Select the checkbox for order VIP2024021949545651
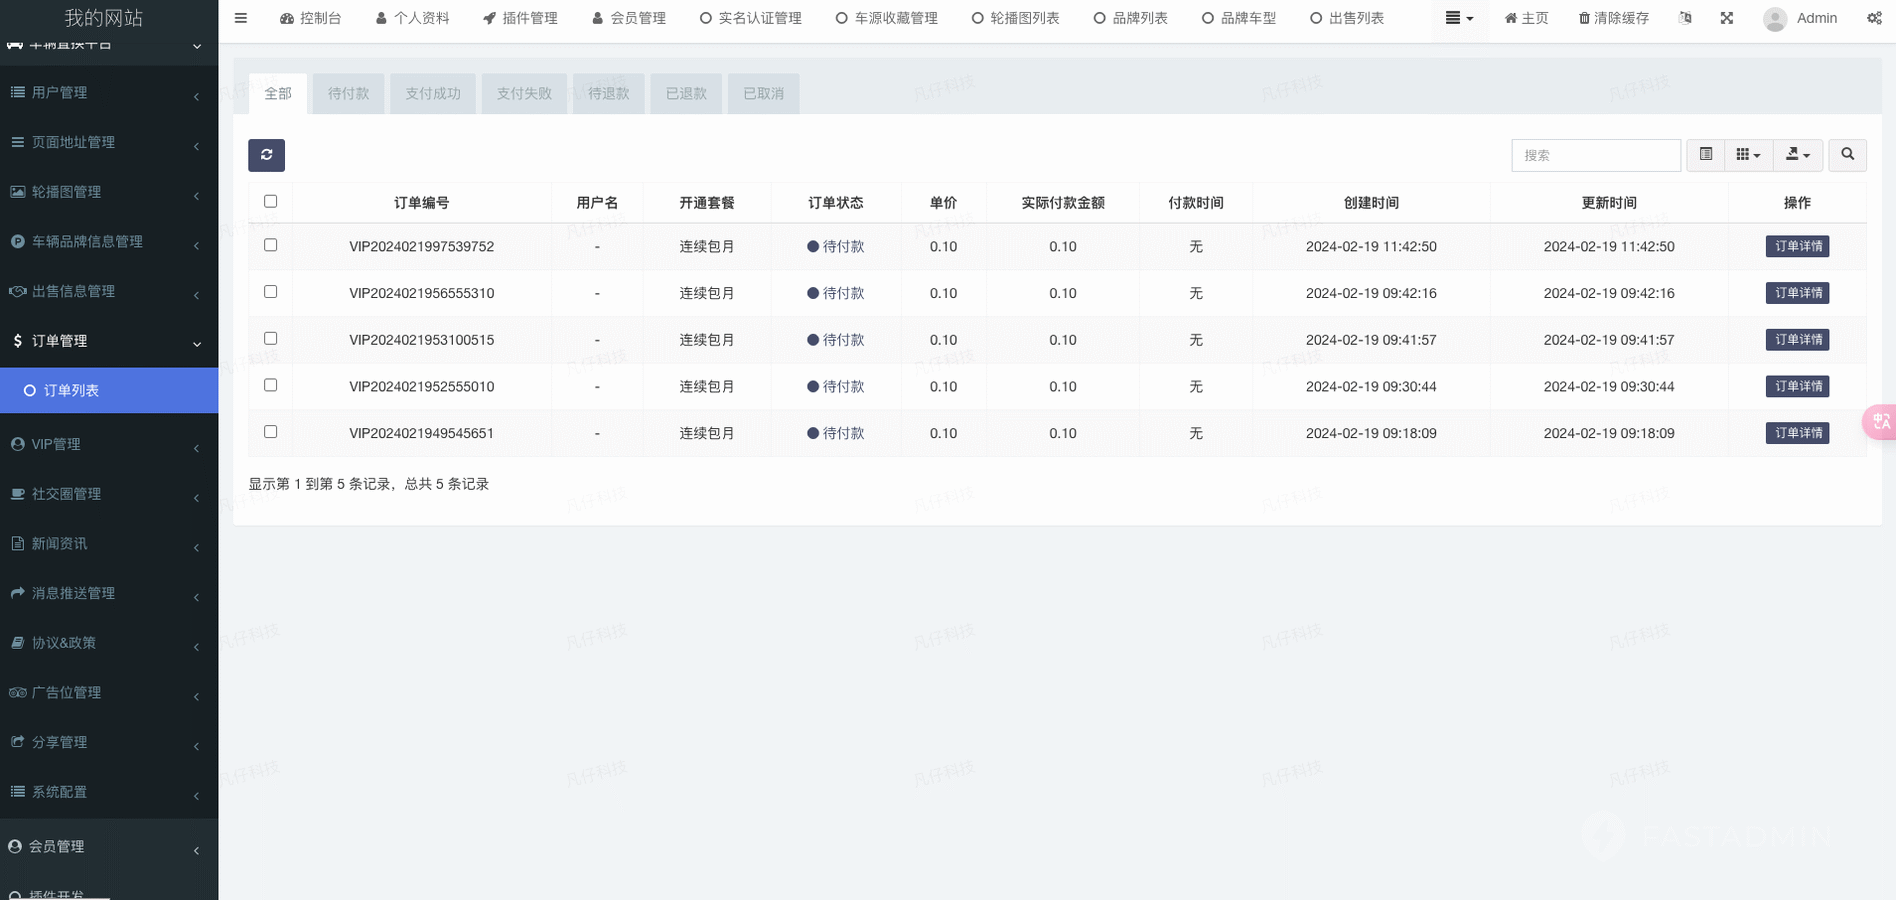This screenshot has height=900, width=1896. (x=270, y=432)
